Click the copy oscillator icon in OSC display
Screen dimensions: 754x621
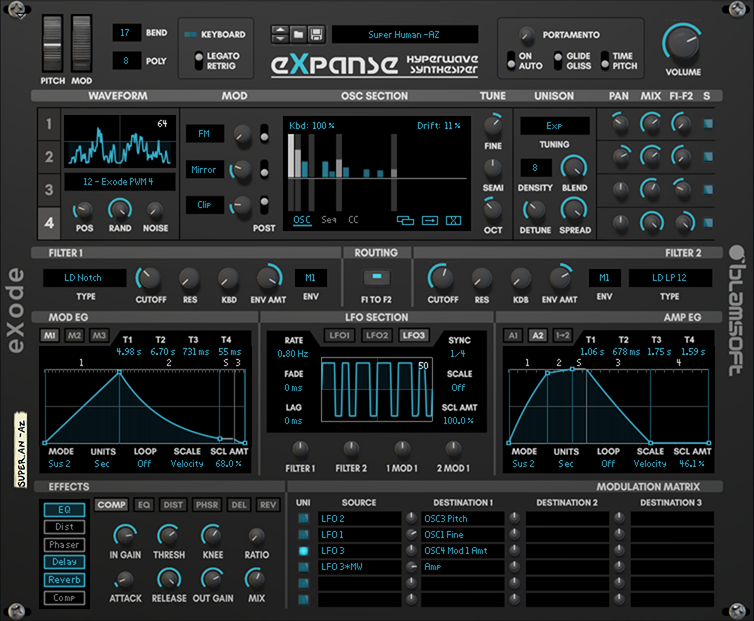point(405,220)
